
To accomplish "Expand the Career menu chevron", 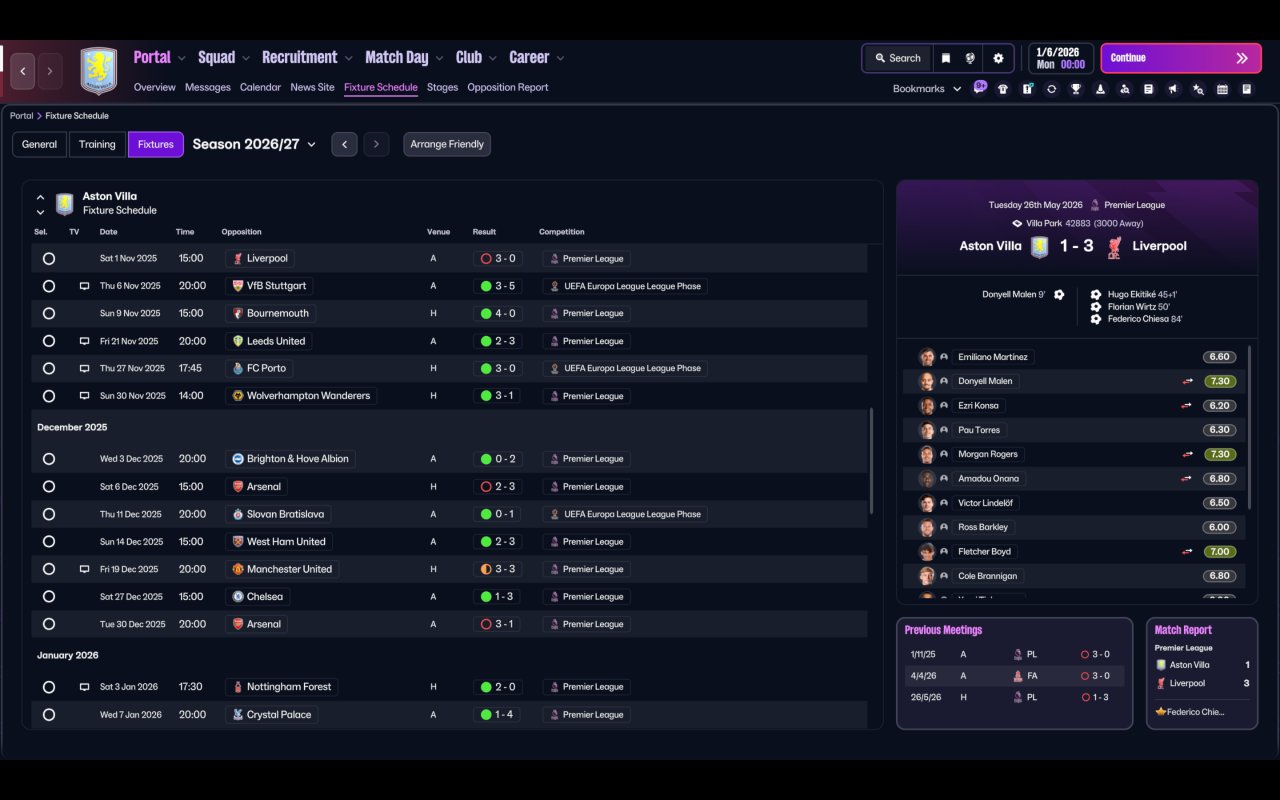I will coord(560,58).
